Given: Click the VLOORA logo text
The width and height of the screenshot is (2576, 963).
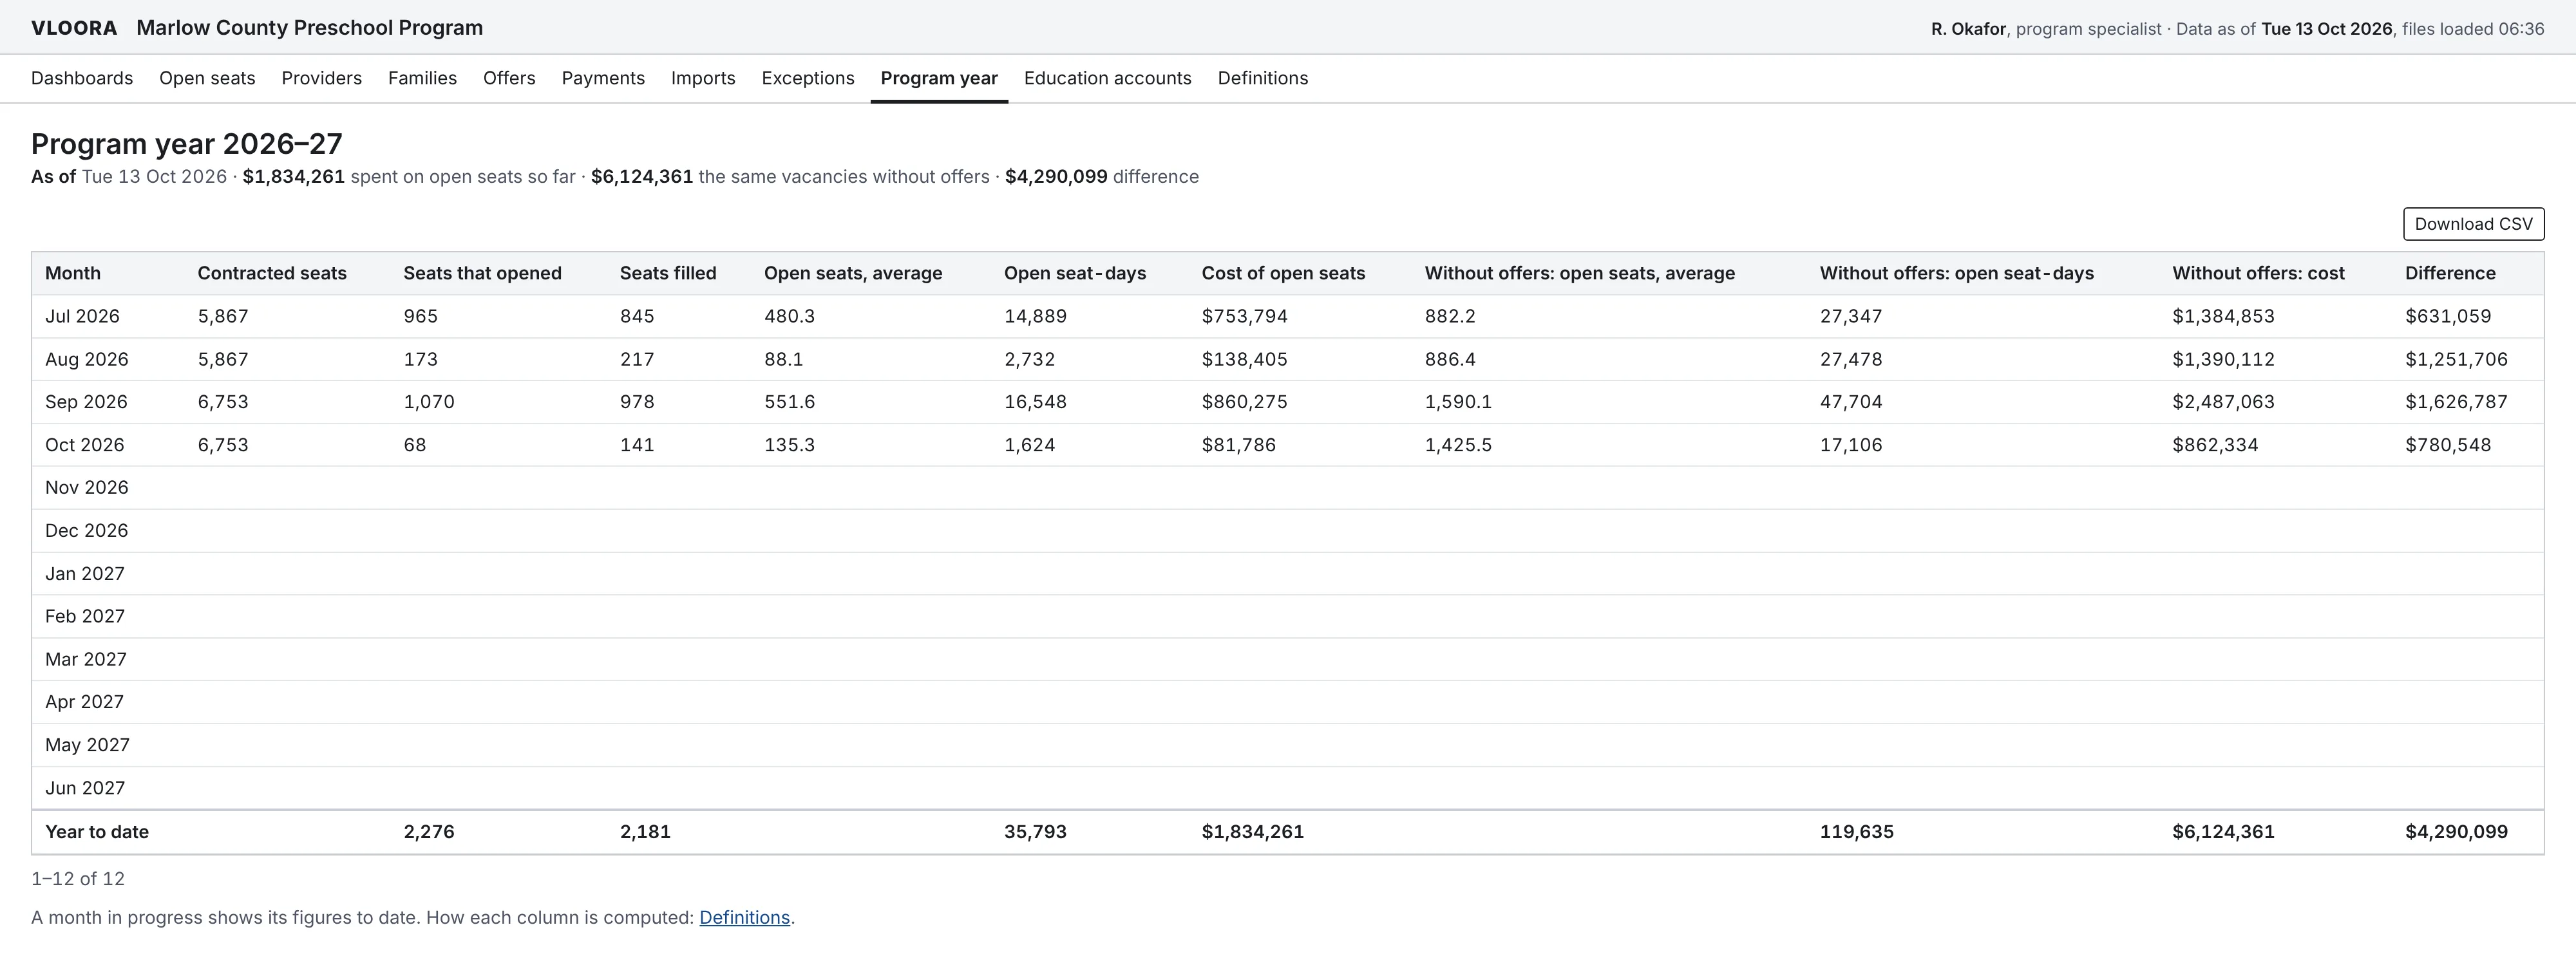Looking at the screenshot, I should (x=74, y=28).
